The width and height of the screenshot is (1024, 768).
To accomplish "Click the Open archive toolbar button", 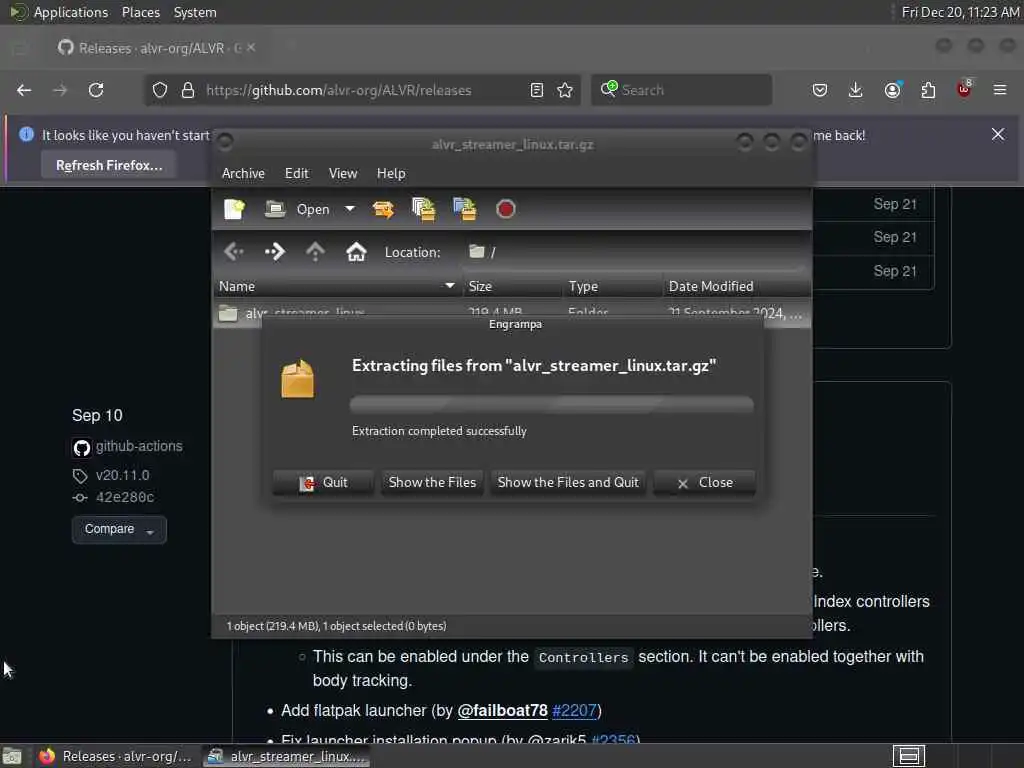I will tap(297, 209).
